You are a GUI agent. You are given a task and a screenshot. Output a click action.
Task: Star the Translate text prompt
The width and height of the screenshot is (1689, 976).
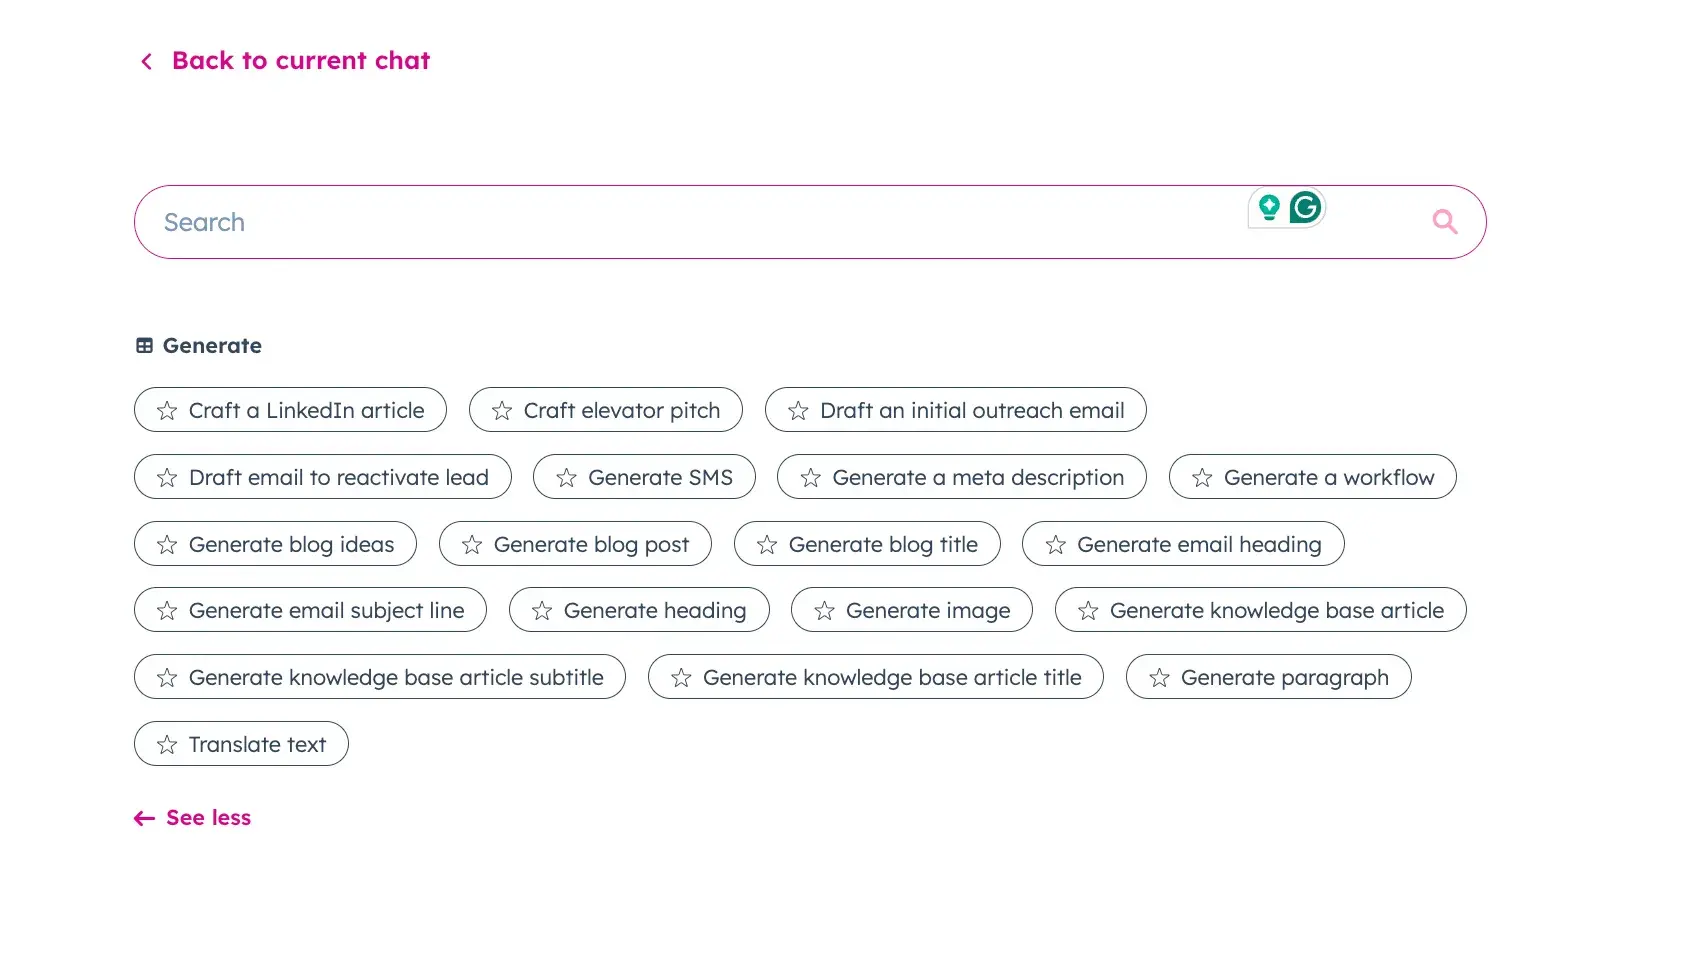coord(167,745)
